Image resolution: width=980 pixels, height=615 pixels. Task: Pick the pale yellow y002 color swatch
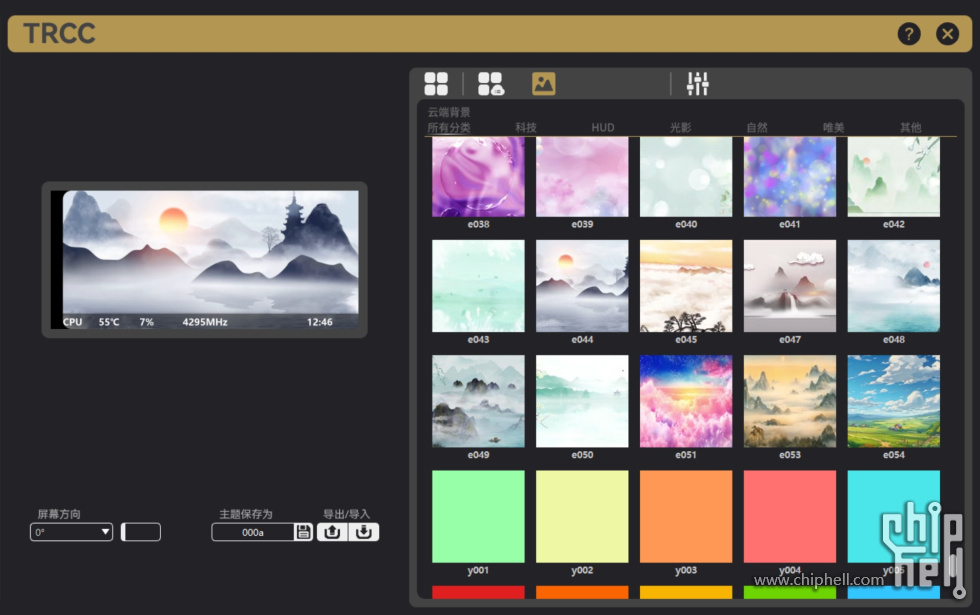click(582, 516)
